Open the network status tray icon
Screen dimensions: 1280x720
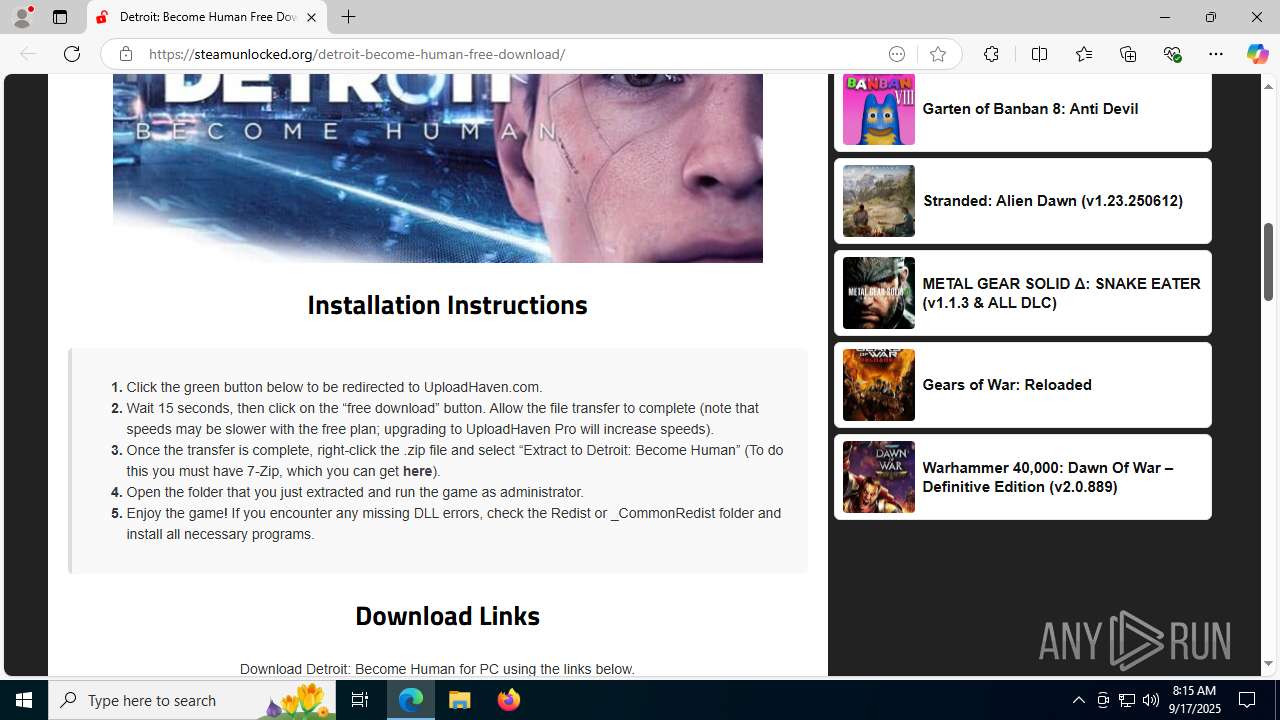pyautogui.click(x=1126, y=700)
